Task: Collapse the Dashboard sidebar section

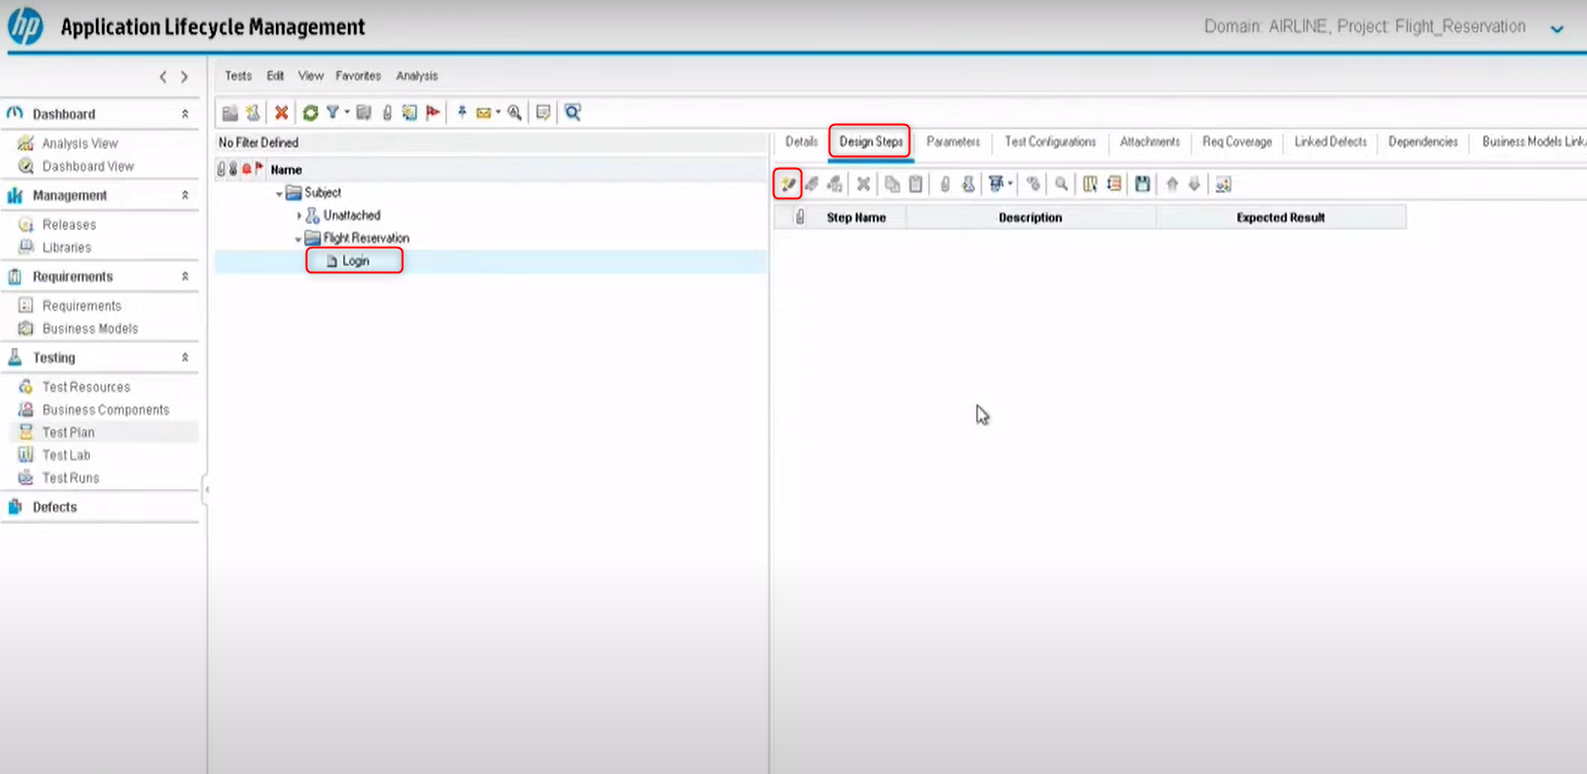Action: click(x=185, y=114)
